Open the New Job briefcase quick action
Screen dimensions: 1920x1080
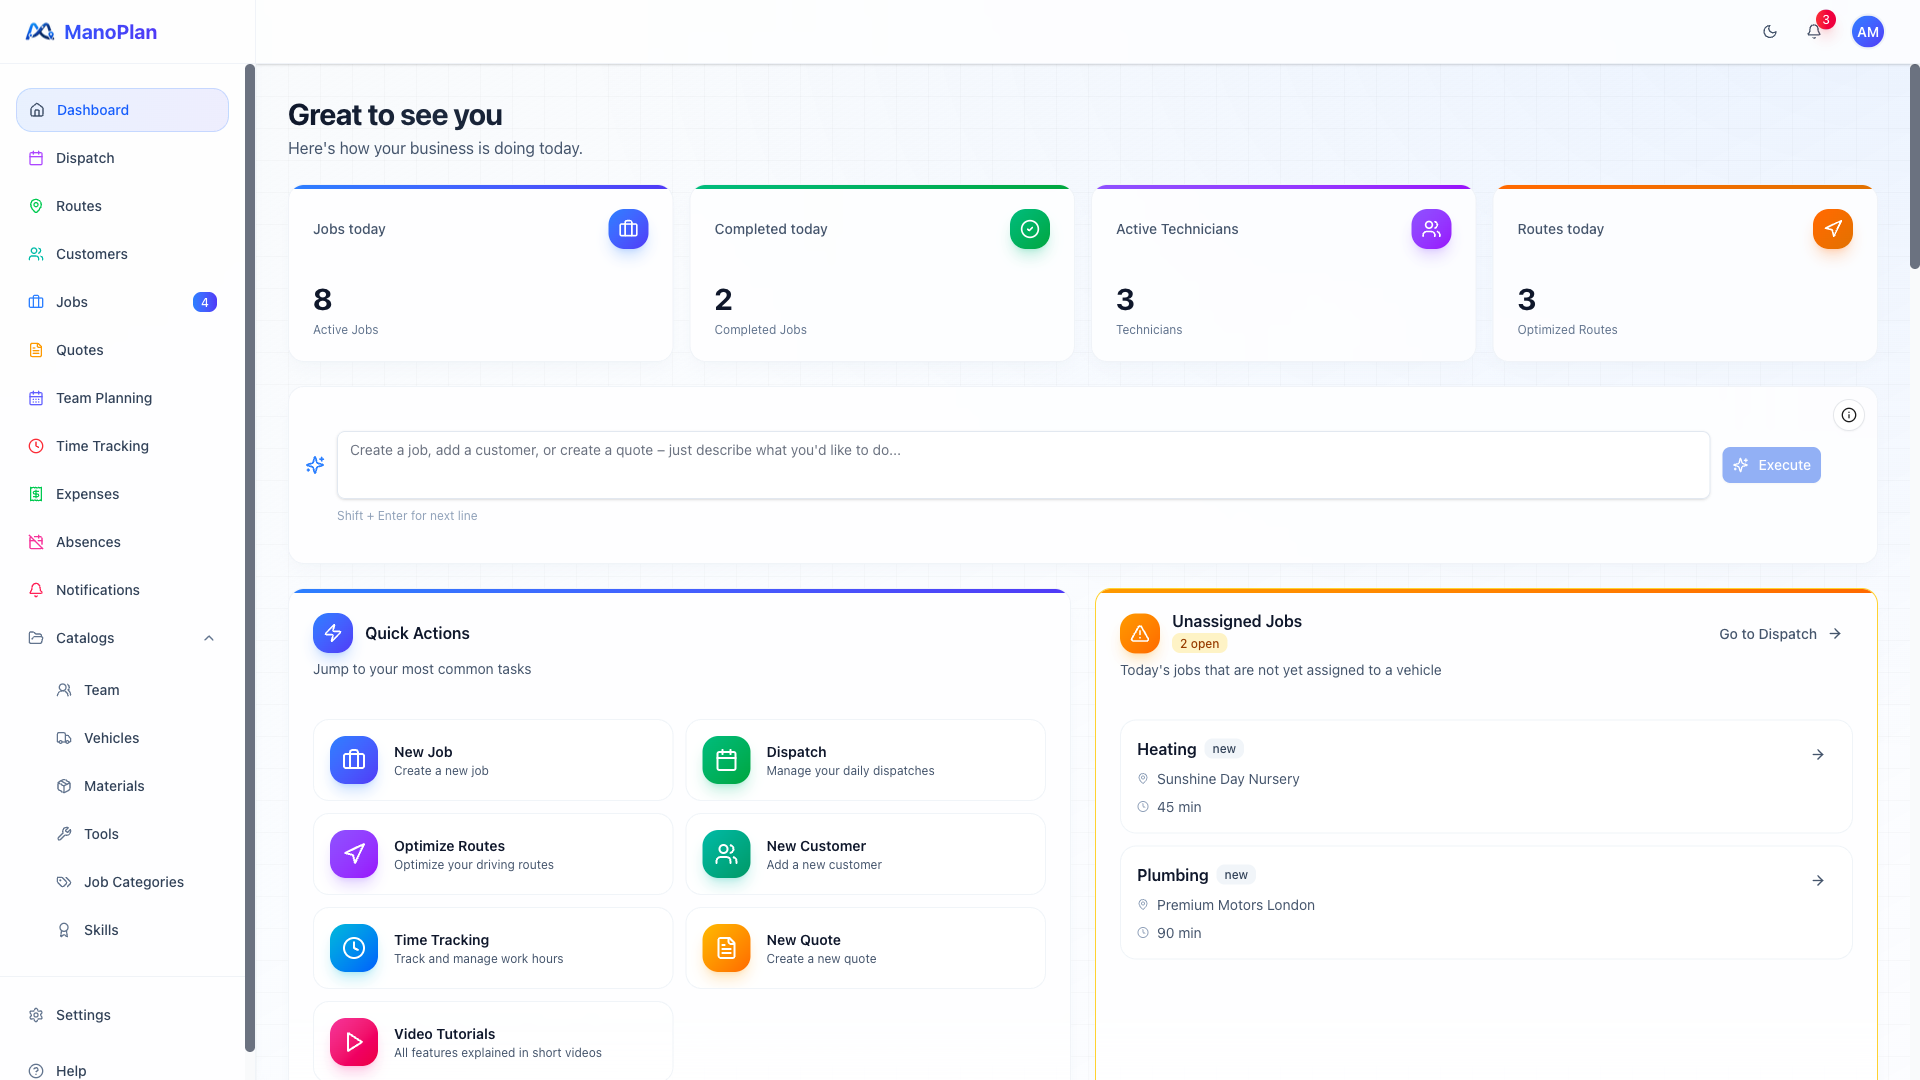[354, 760]
